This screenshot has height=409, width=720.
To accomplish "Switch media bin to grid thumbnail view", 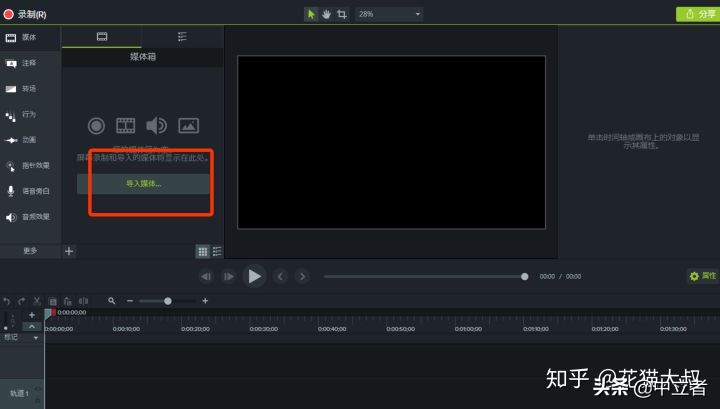I will [x=202, y=252].
